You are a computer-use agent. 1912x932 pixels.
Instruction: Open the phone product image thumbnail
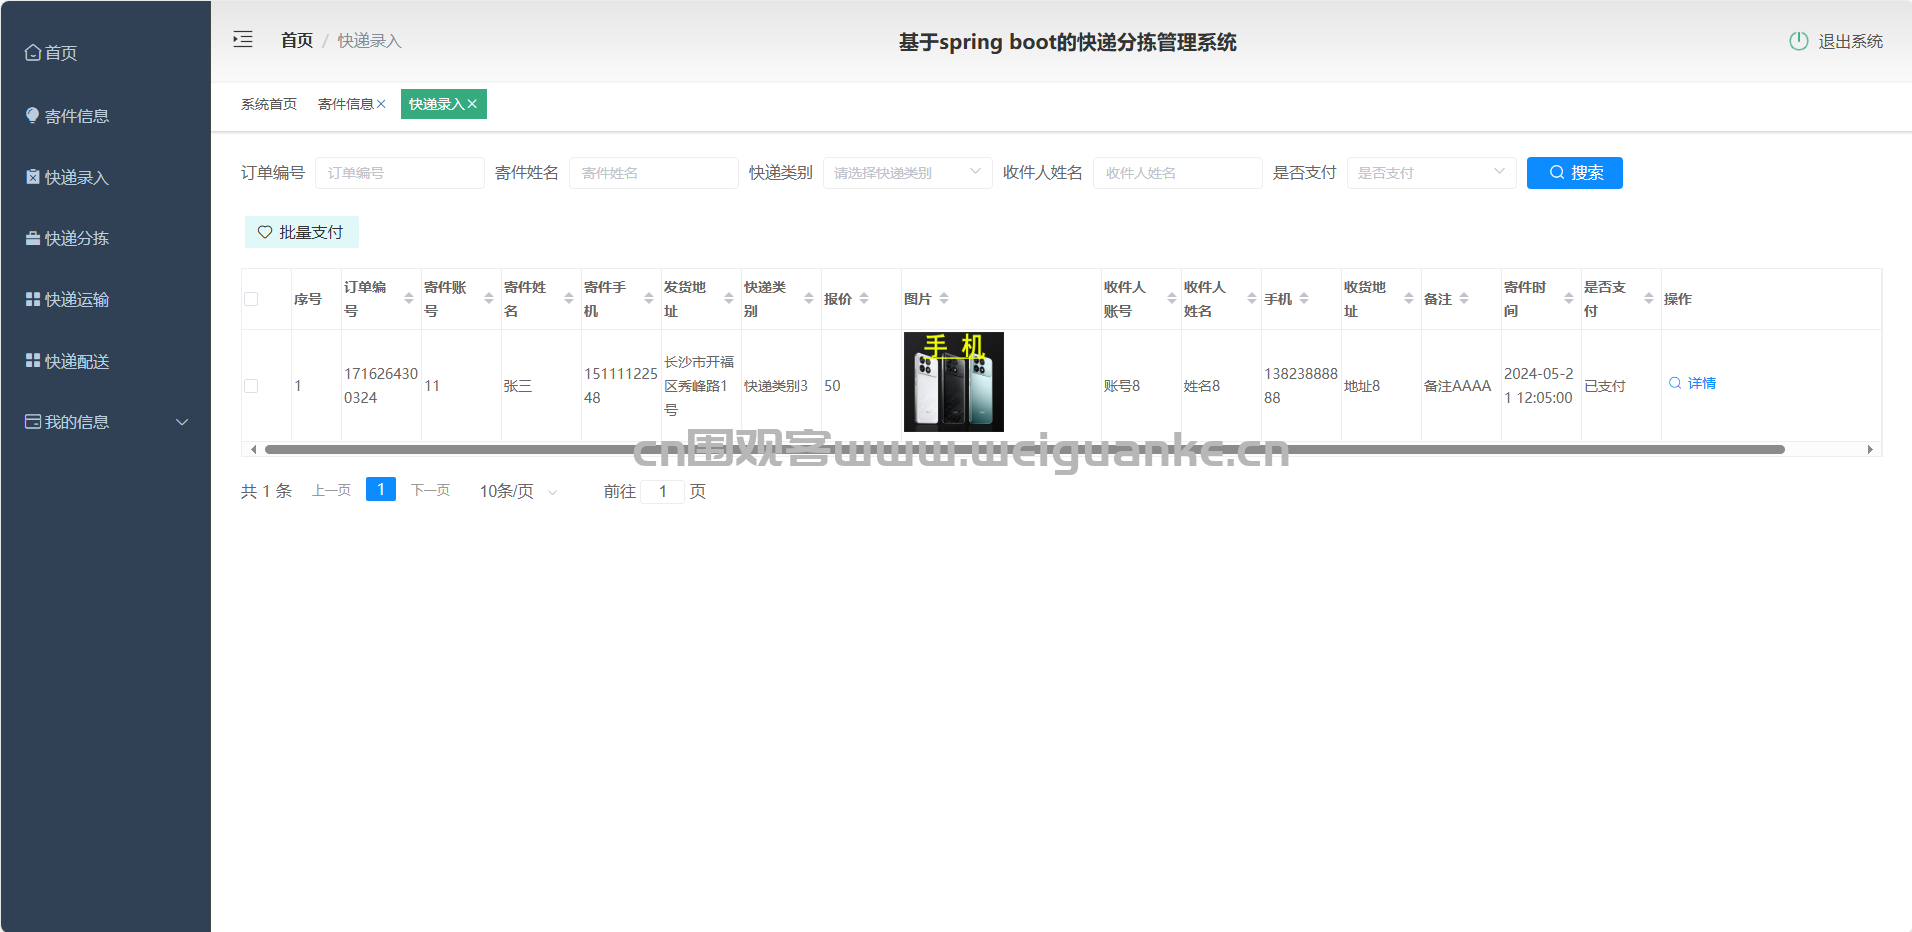click(x=953, y=382)
